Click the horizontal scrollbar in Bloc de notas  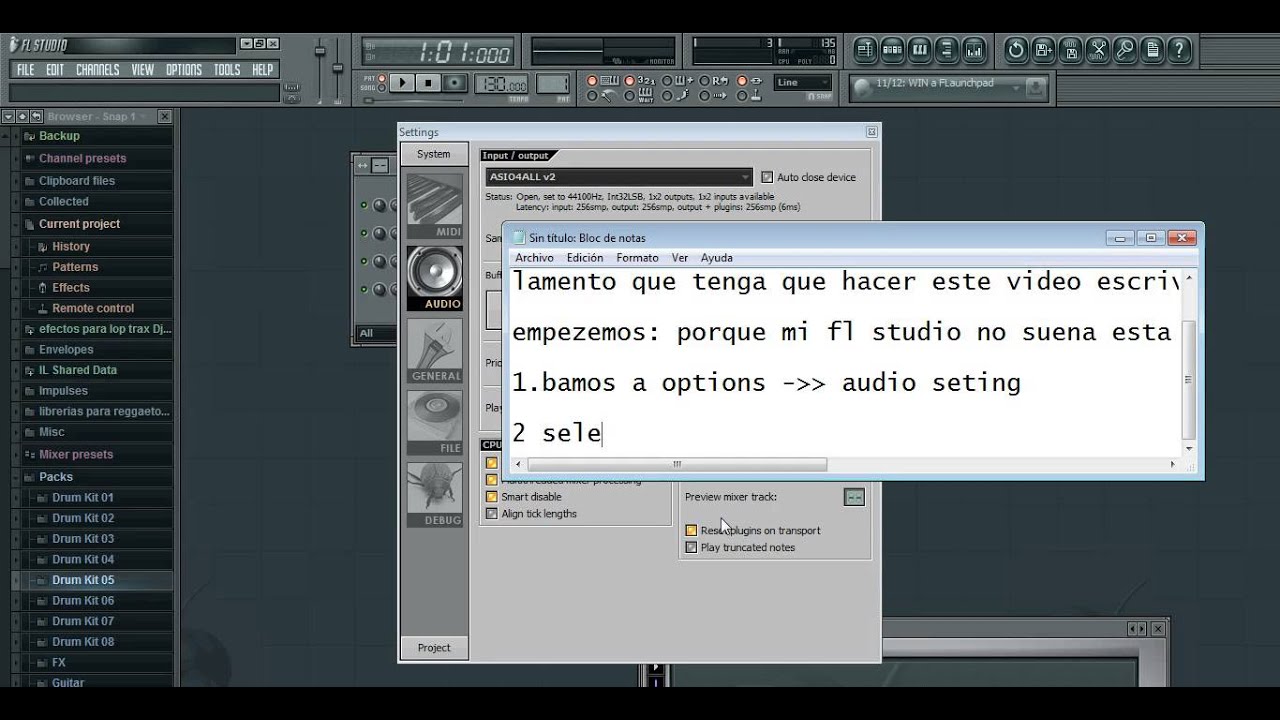(677, 464)
